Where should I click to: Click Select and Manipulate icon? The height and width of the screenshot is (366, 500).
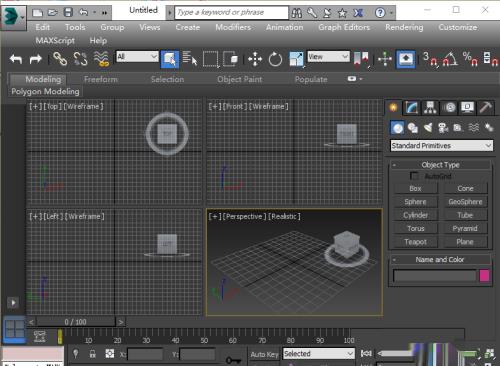[385, 59]
